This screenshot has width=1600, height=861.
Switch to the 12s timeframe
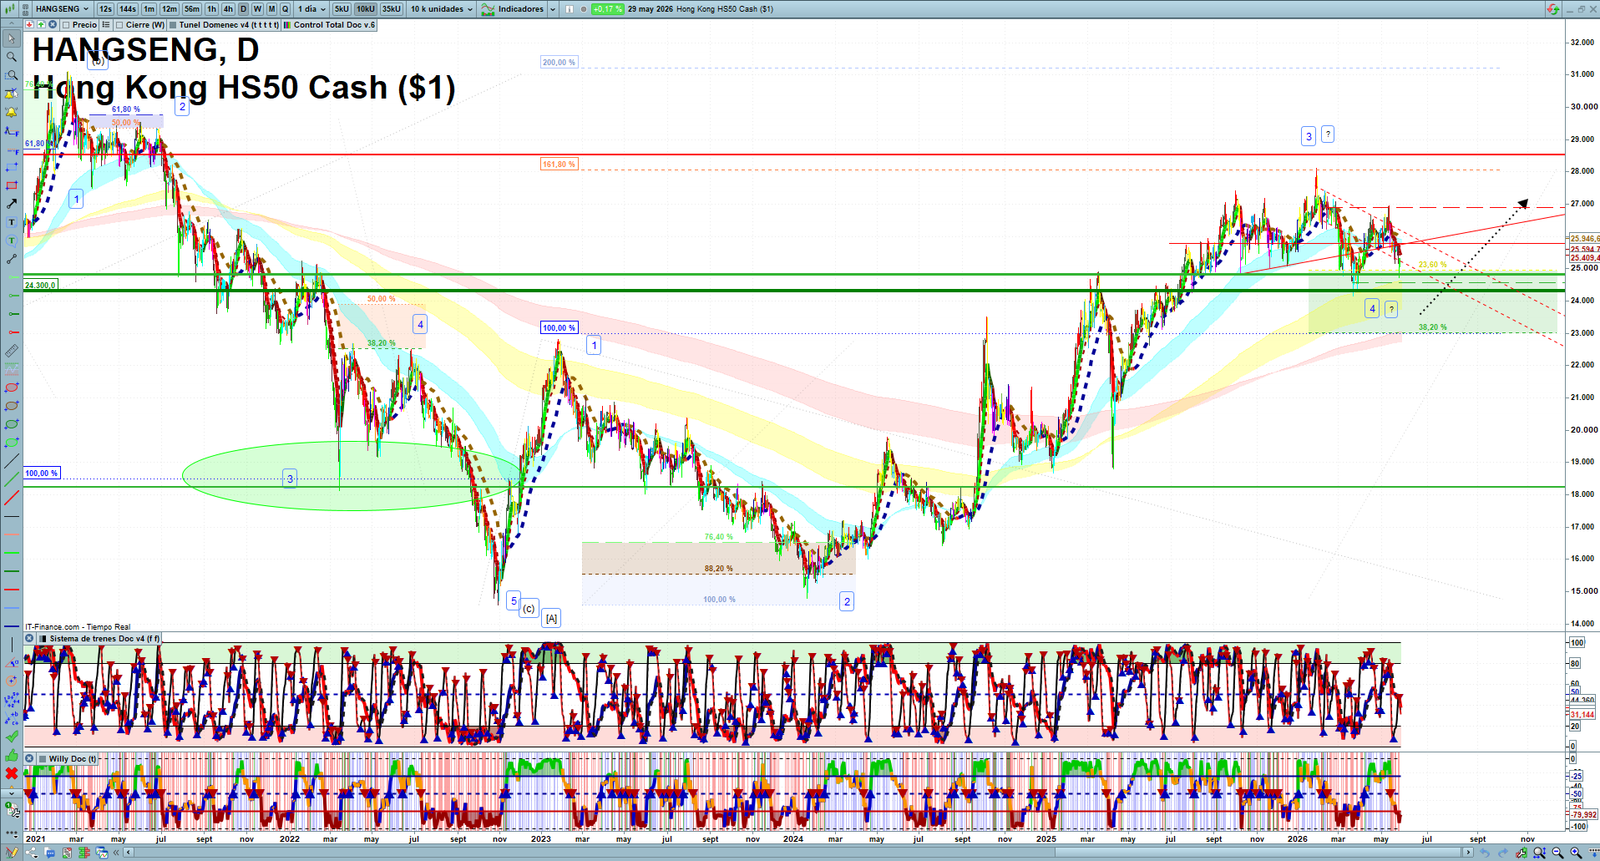[105, 9]
